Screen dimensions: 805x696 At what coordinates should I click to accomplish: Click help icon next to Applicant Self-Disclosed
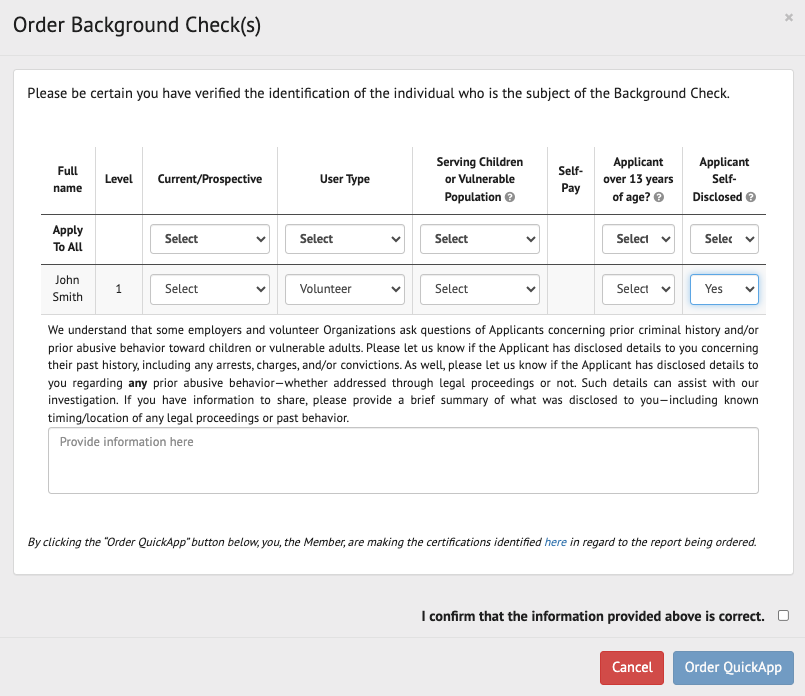click(751, 197)
